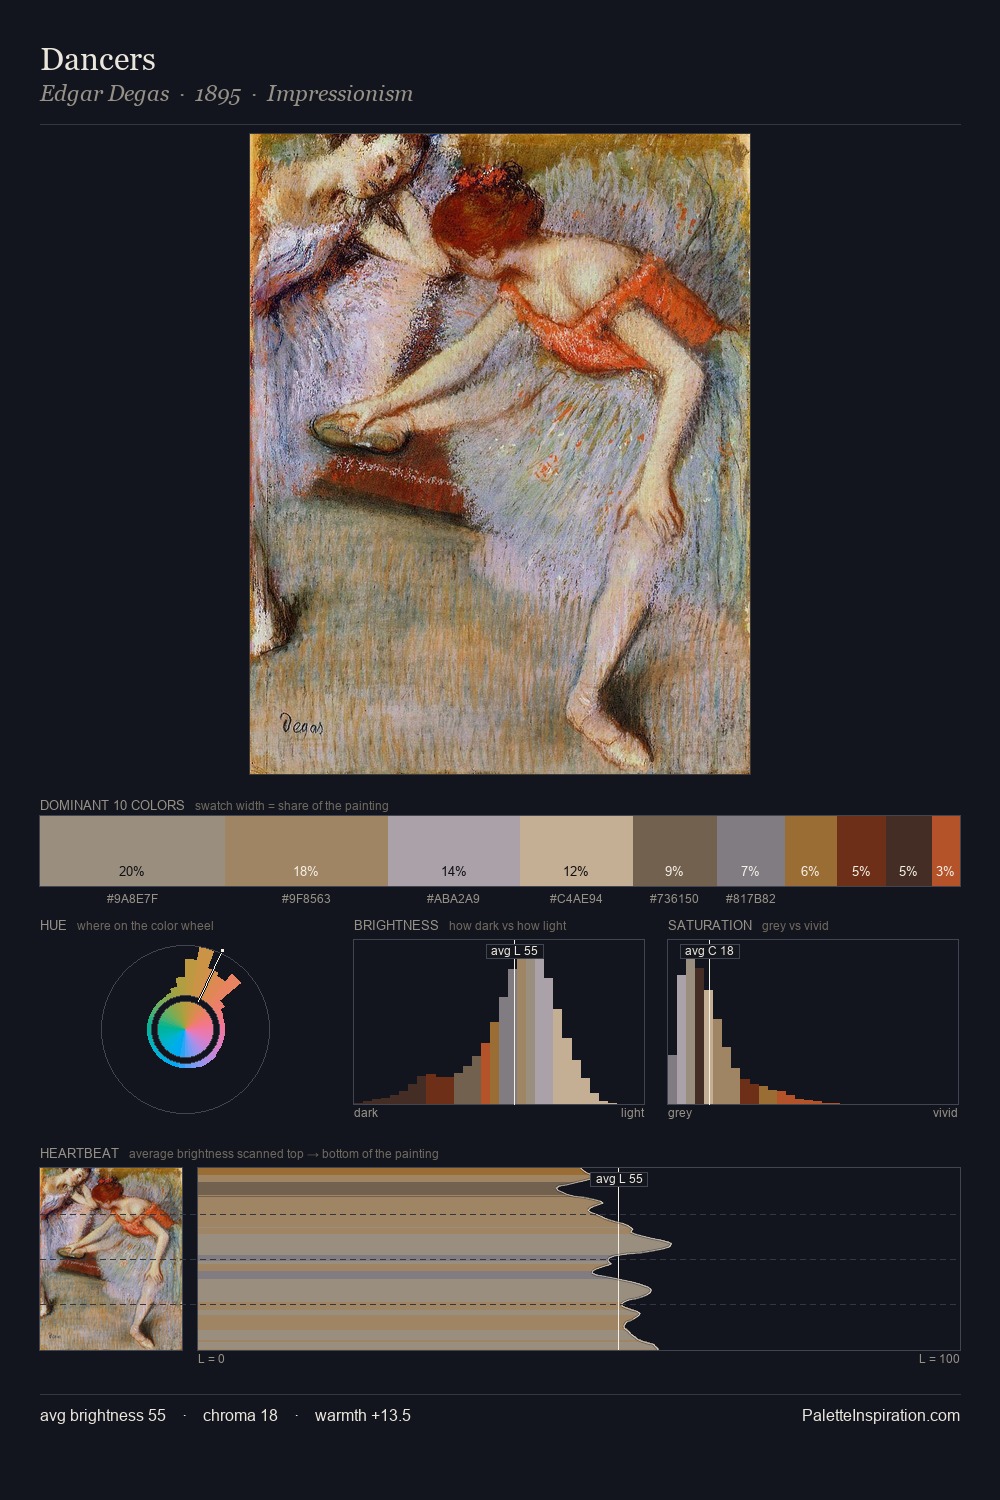Click the 'dark' axis label

coord(366,1113)
